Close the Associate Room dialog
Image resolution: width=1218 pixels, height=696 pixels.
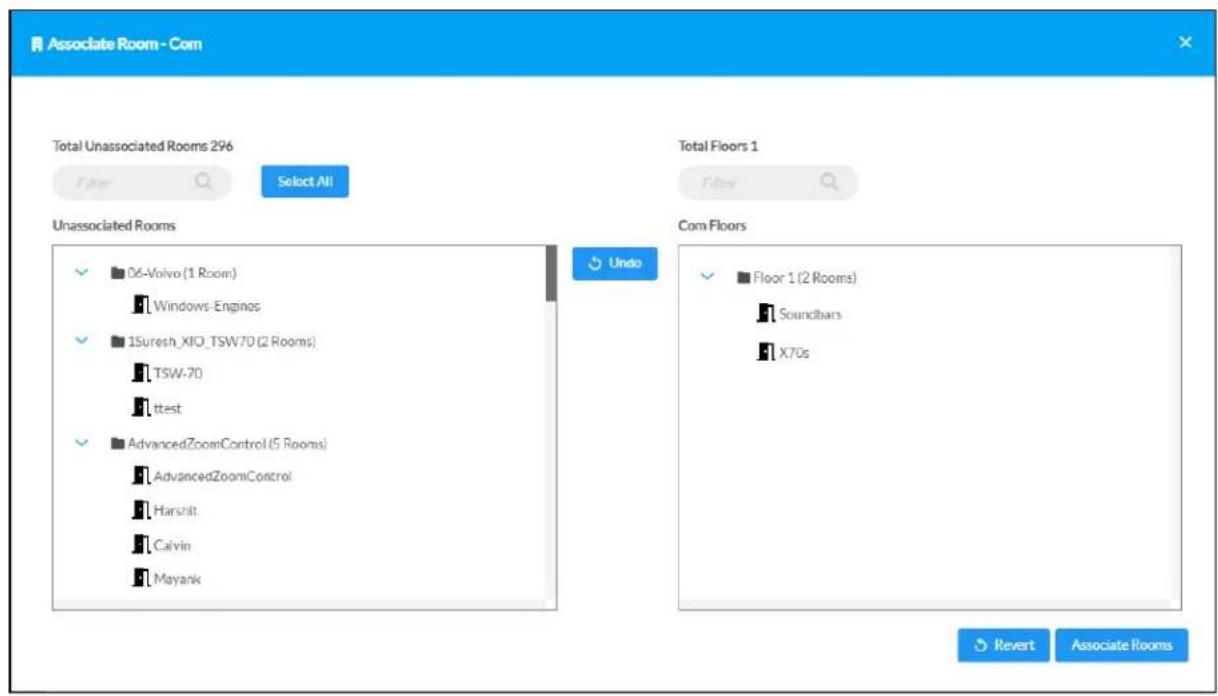1186,42
